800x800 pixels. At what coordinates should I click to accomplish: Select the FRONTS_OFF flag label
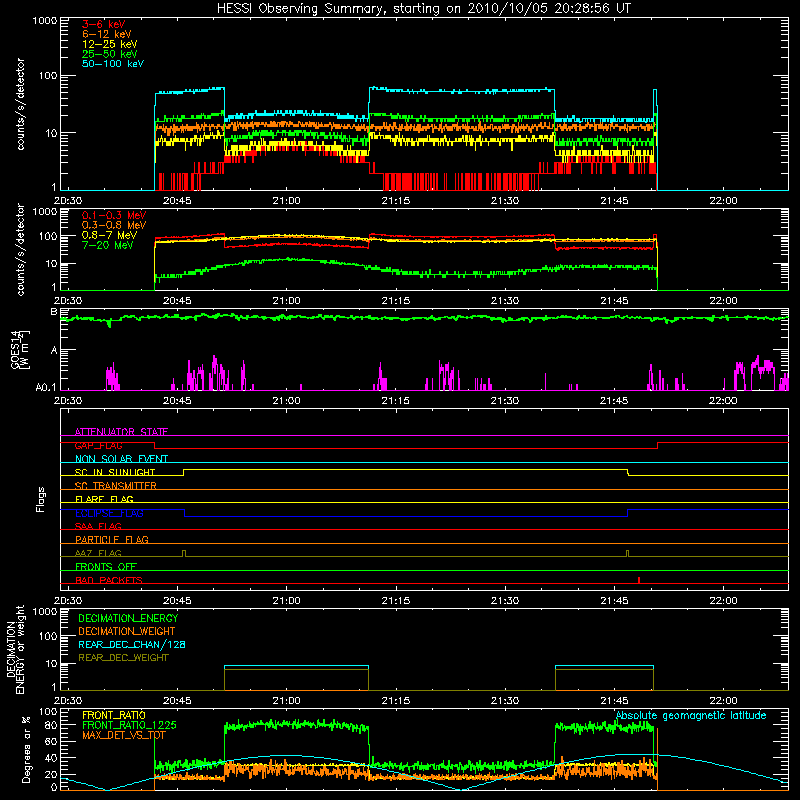[106, 566]
